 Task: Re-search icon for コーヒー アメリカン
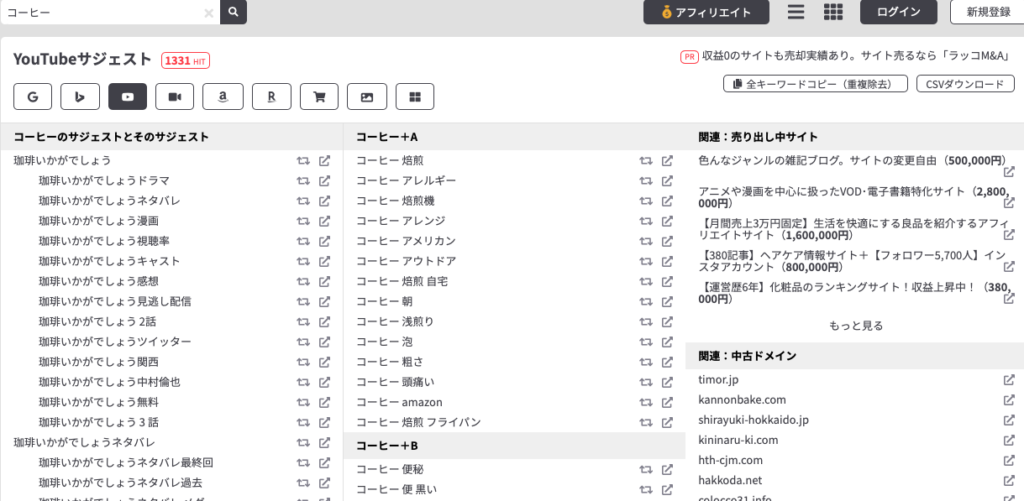(646, 241)
